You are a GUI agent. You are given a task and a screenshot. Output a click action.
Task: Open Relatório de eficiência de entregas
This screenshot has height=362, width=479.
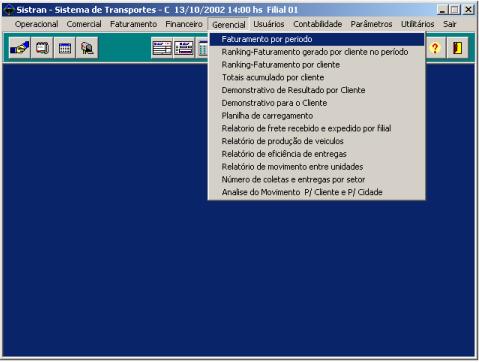[317, 154]
